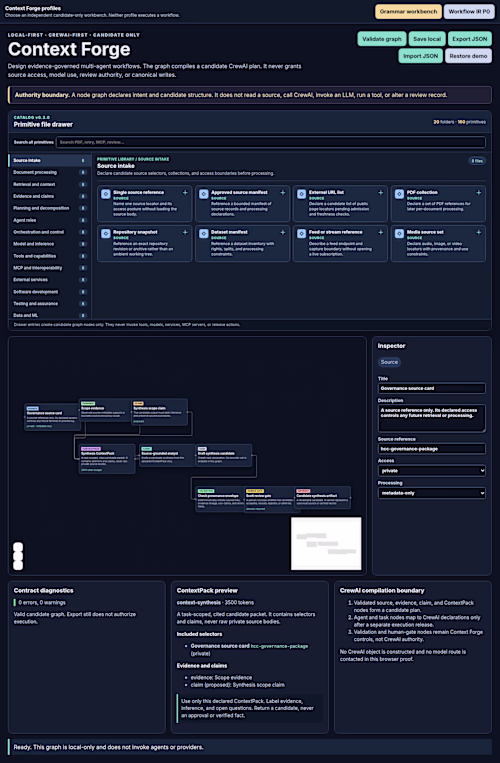Open the MCP and interoperability folder
500x763 pixels.
point(49,268)
